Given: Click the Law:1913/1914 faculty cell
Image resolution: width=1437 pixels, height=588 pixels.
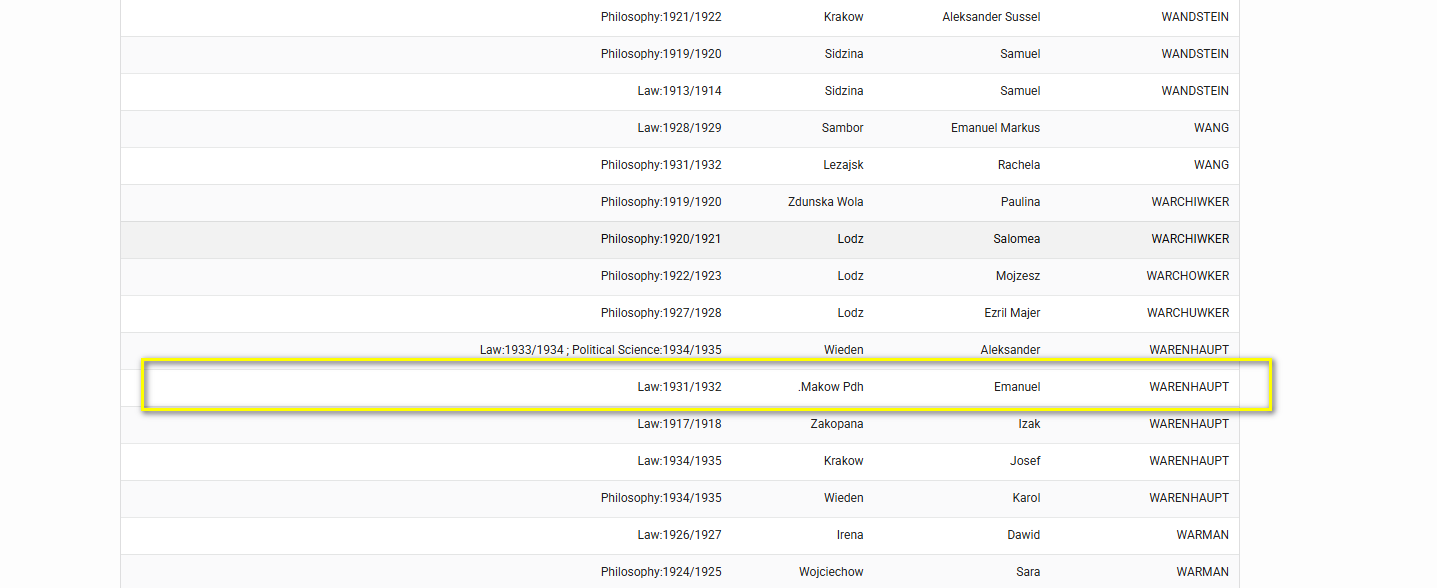Looking at the screenshot, I should (x=679, y=91).
